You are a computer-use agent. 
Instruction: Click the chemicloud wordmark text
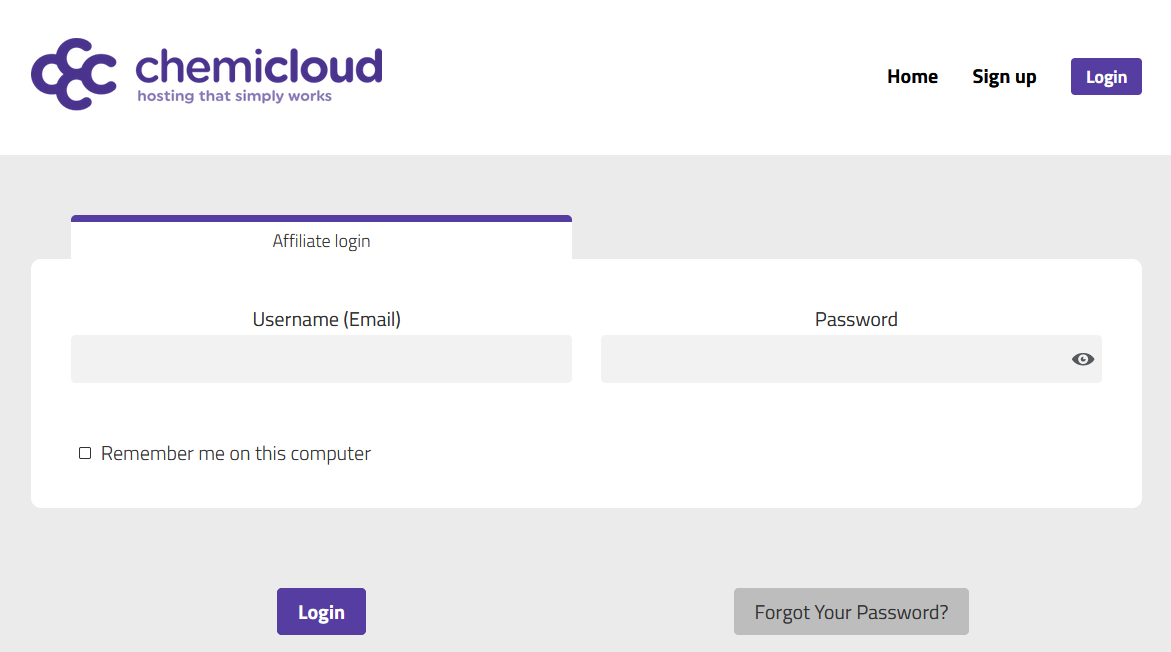259,66
